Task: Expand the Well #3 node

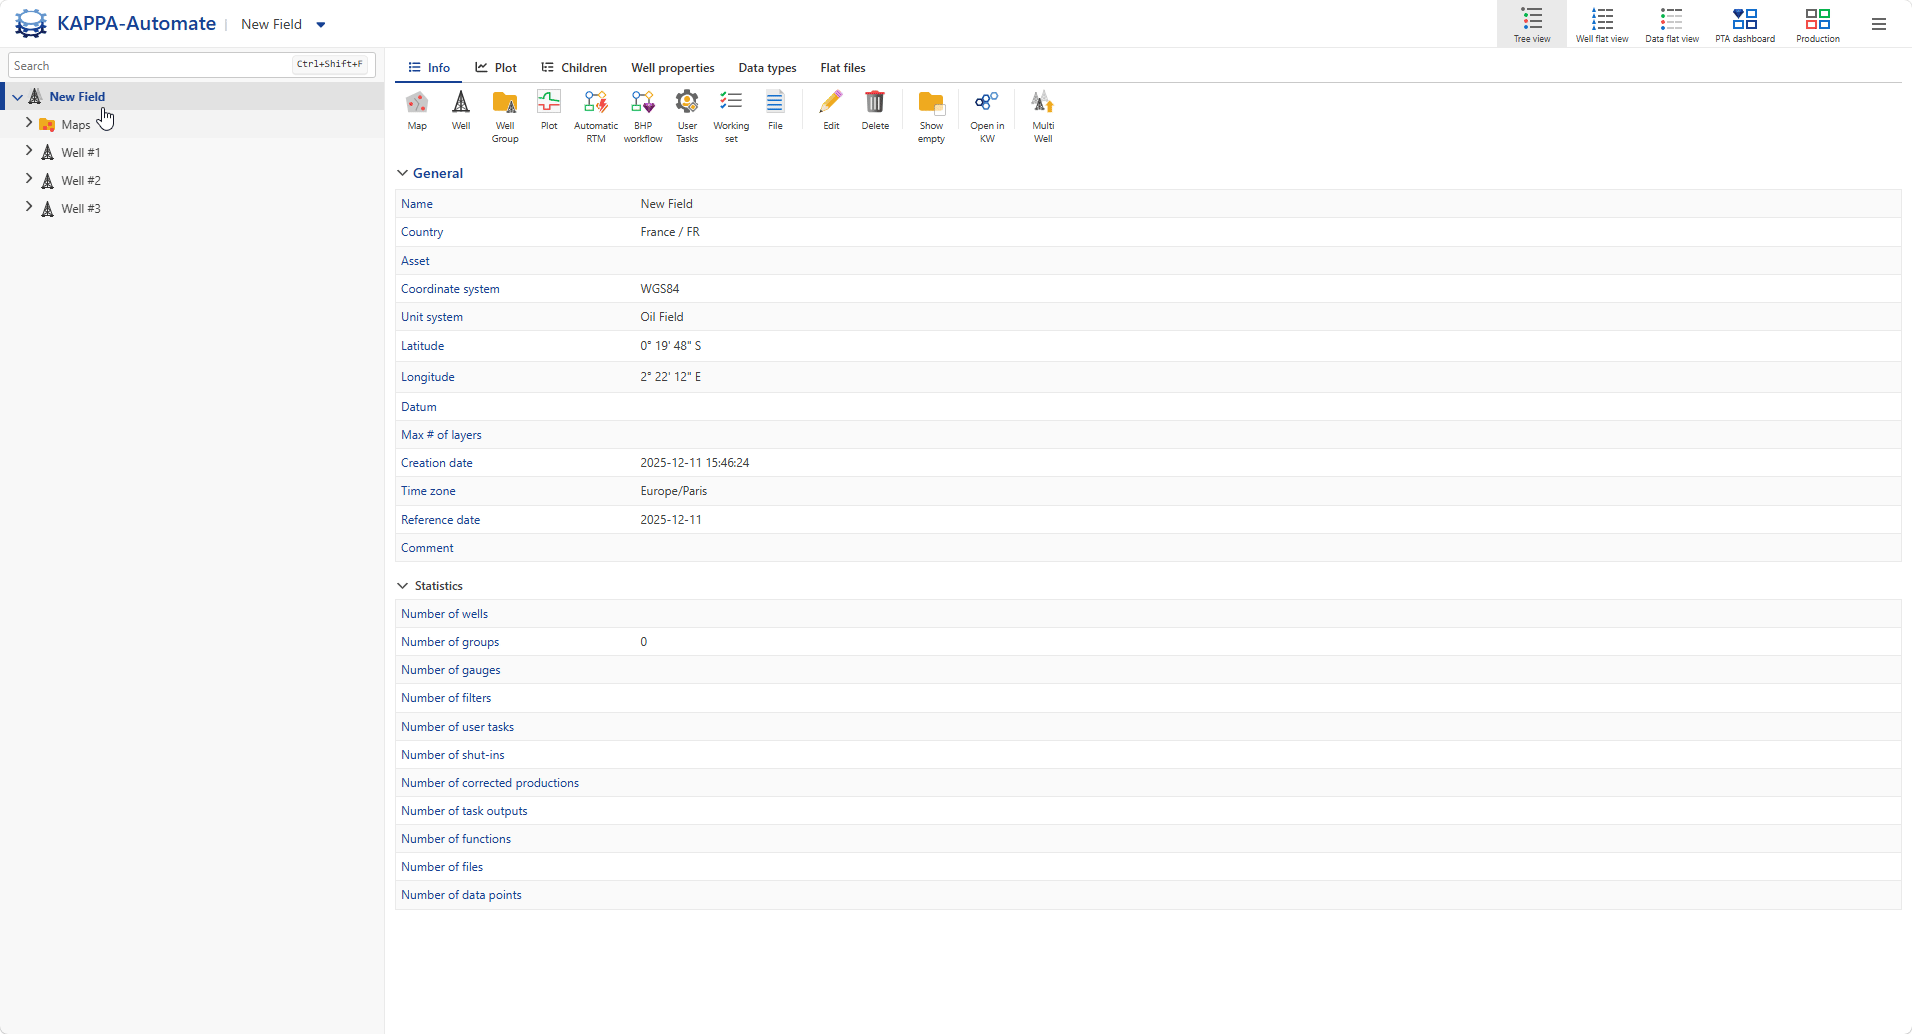Action: 29,207
